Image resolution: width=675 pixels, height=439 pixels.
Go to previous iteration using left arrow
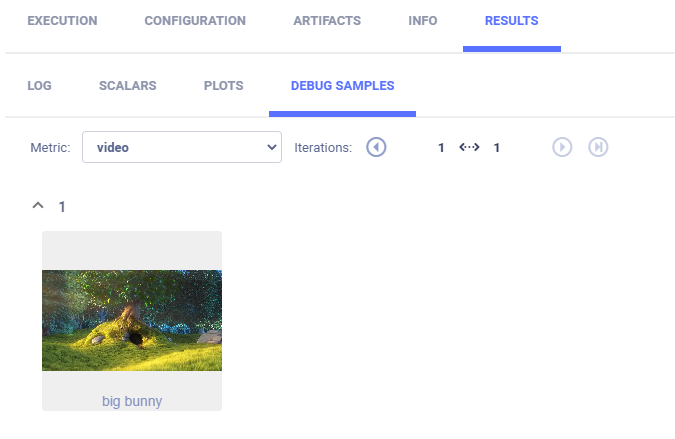376,147
